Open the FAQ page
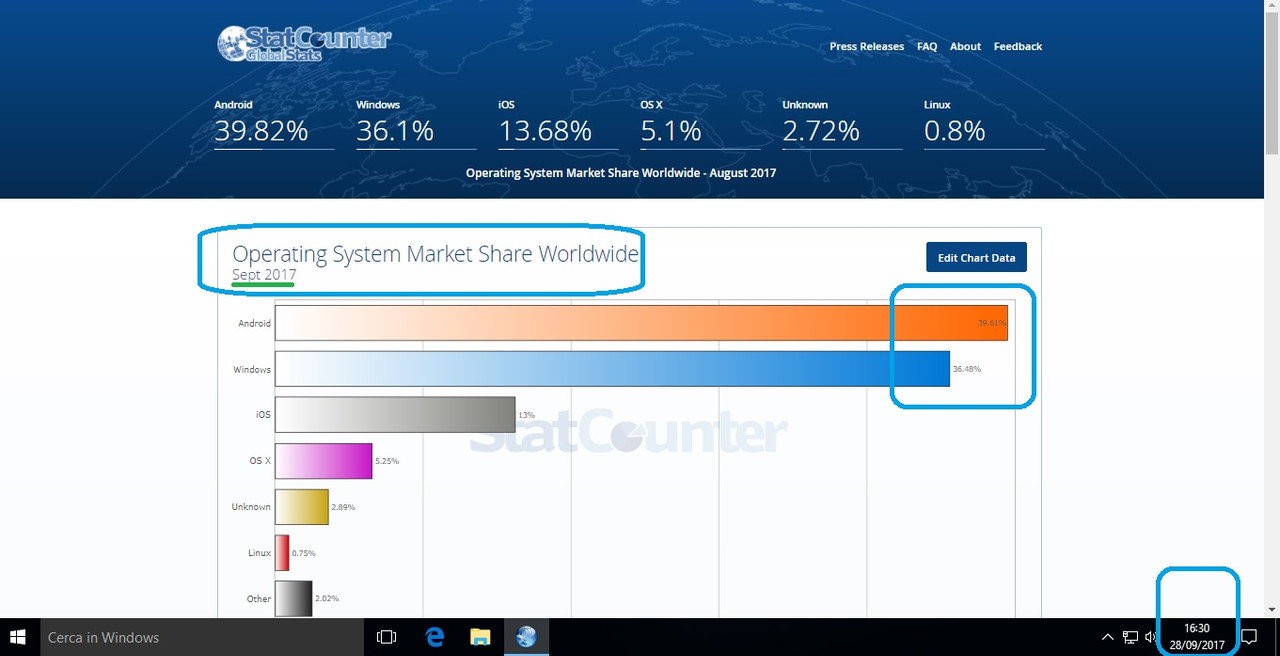1280x656 pixels. (x=927, y=46)
